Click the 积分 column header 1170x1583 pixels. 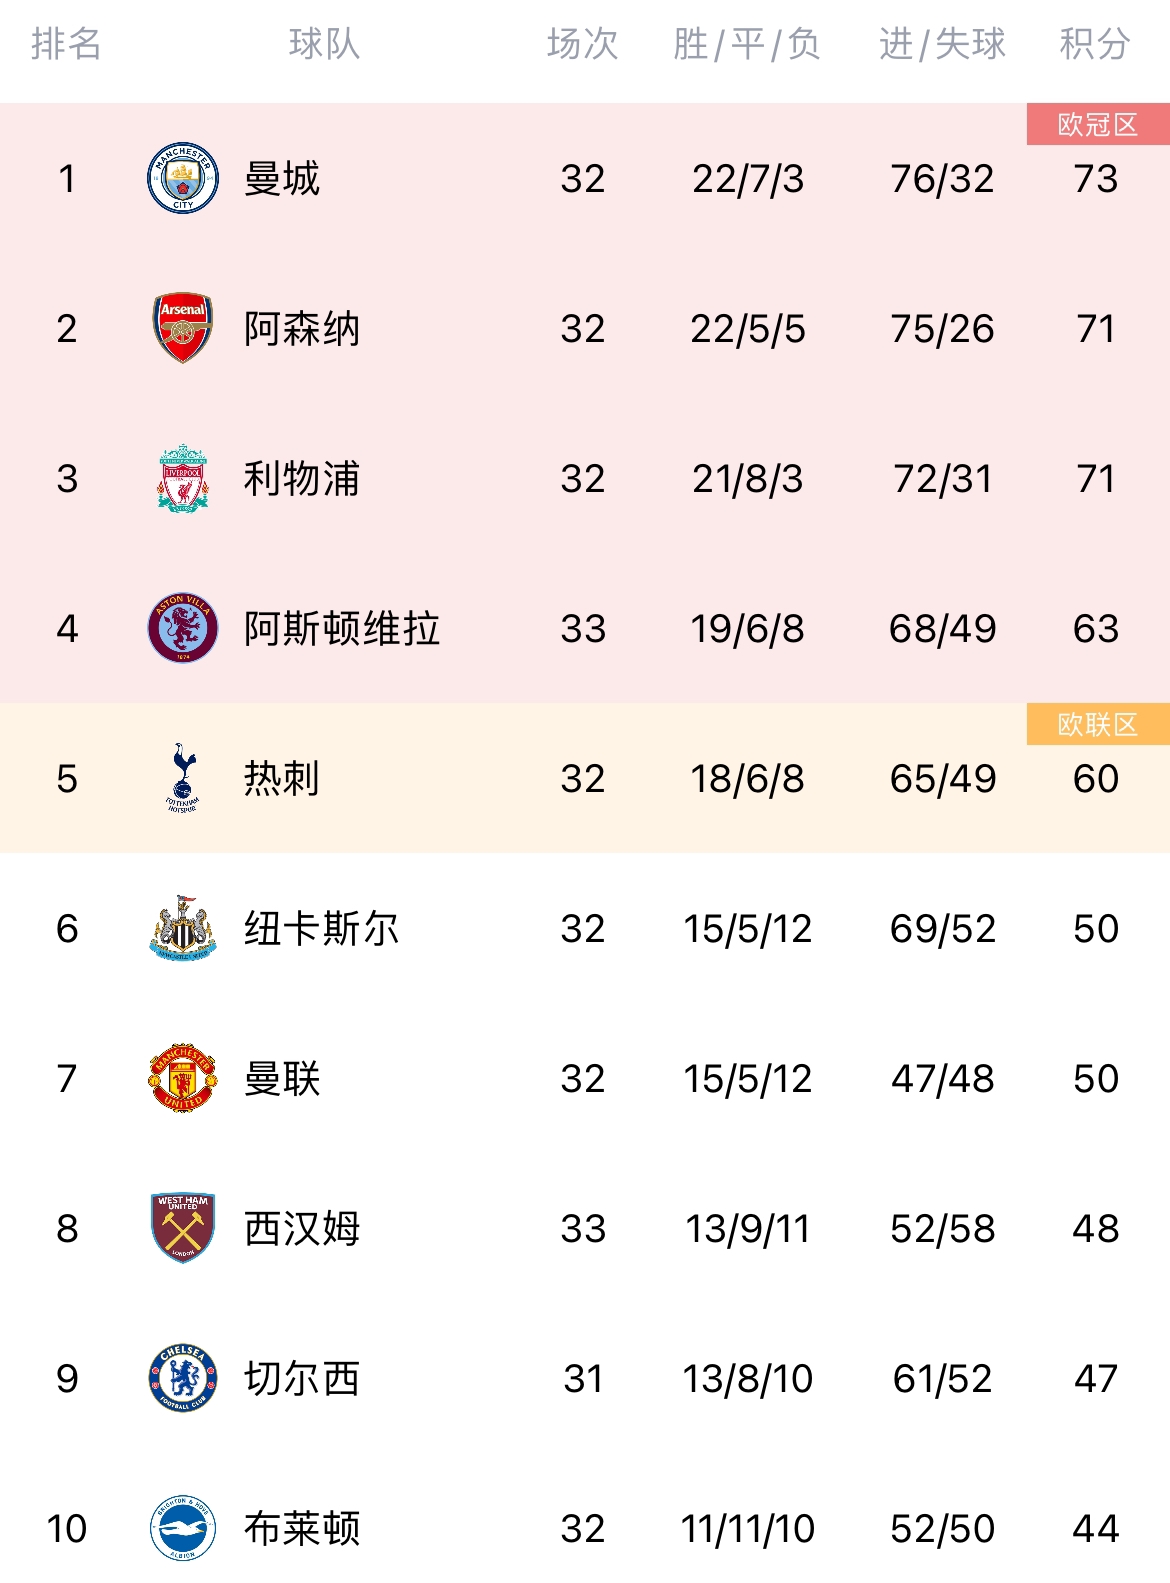[x=1095, y=44]
